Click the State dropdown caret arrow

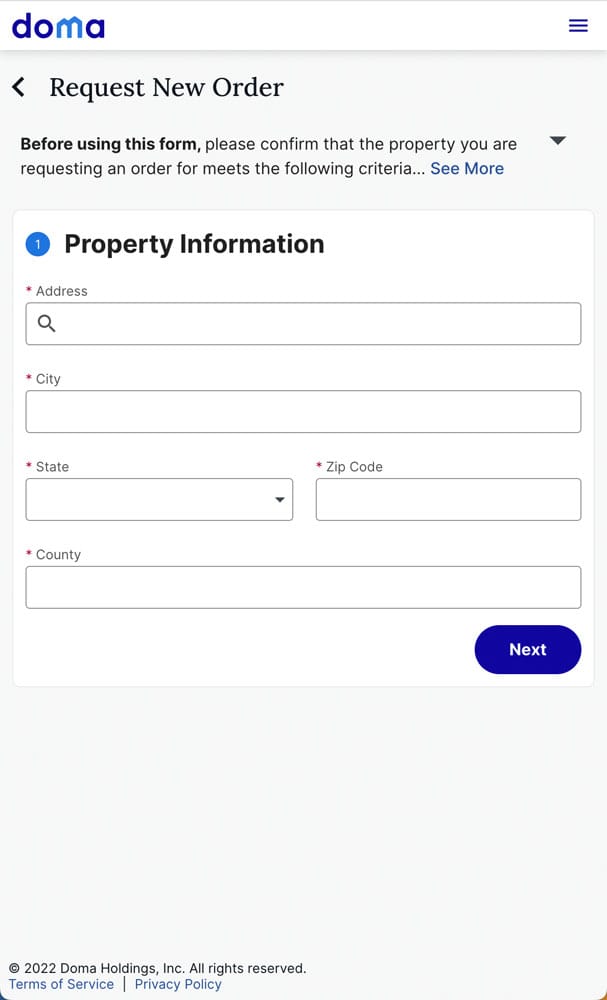280,500
